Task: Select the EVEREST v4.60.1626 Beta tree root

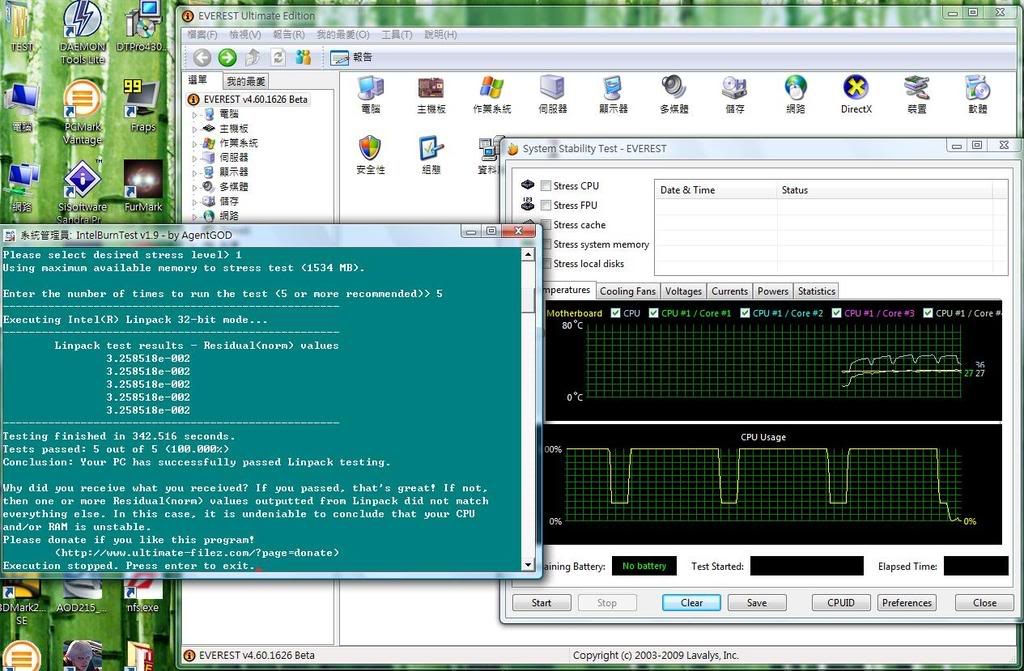Action: pyautogui.click(x=248, y=99)
